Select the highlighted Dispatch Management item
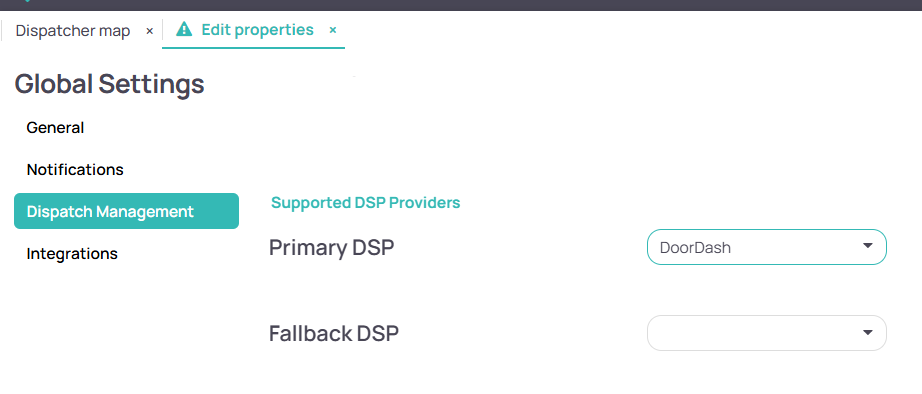Viewport: 922px width, 394px height. point(126,211)
